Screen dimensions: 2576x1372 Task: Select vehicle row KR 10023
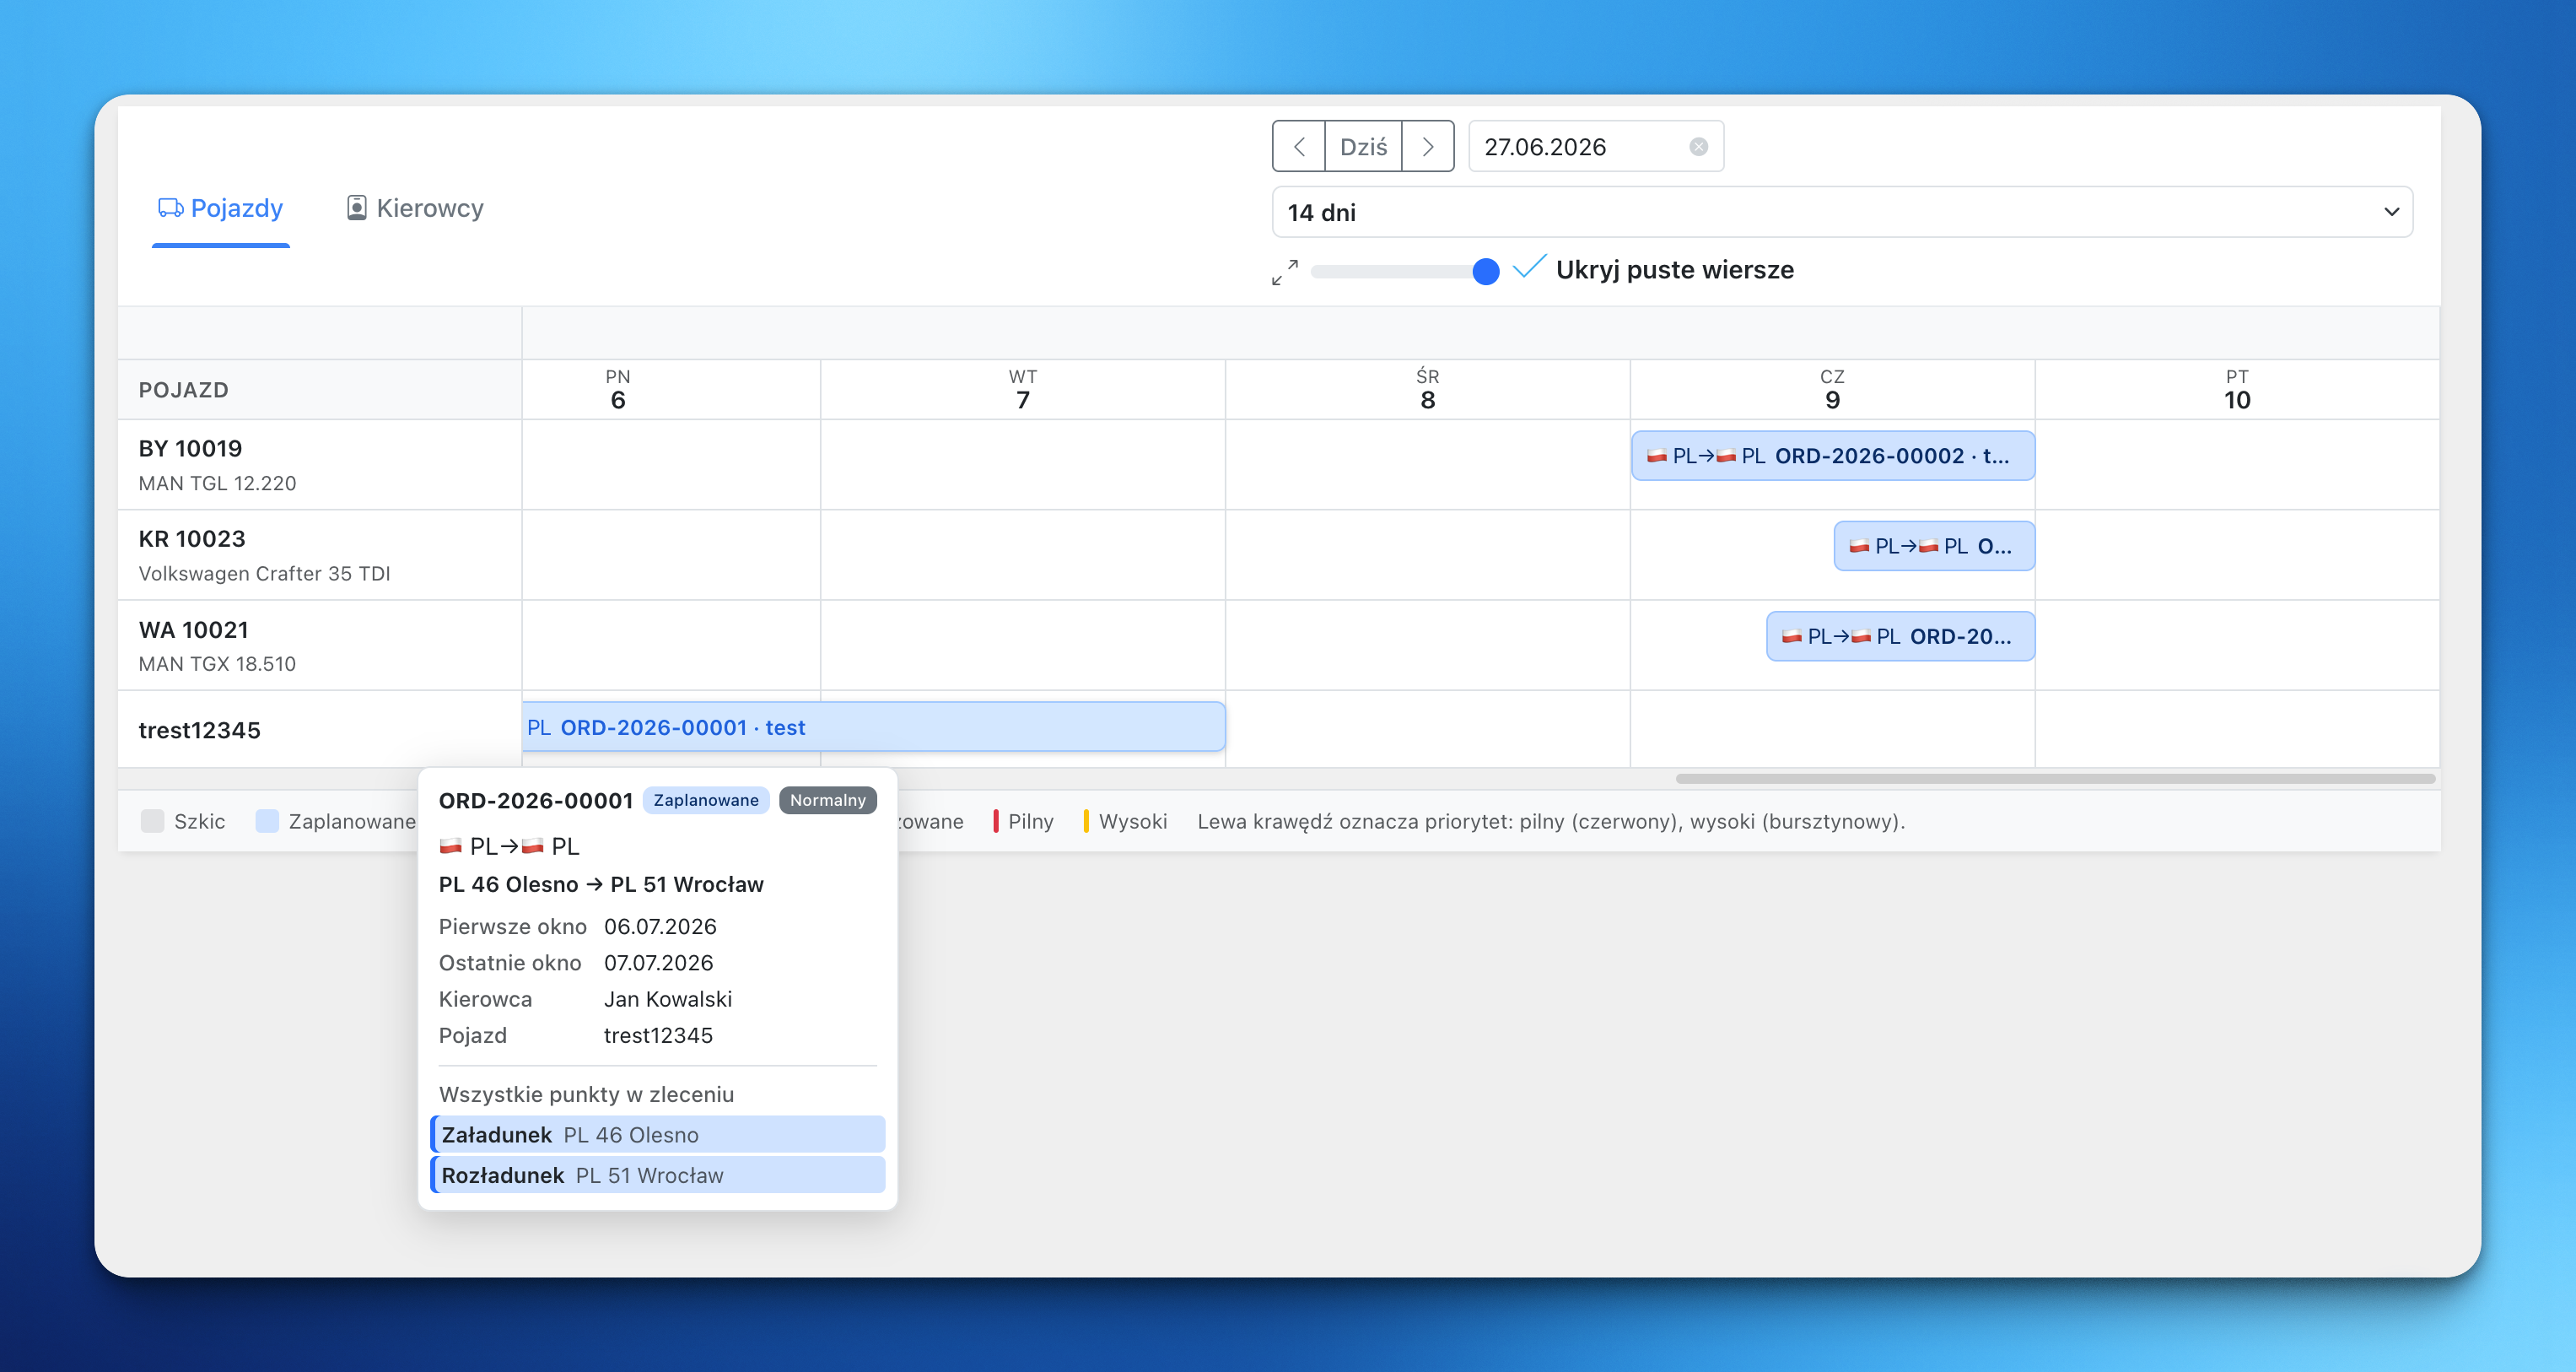point(320,555)
